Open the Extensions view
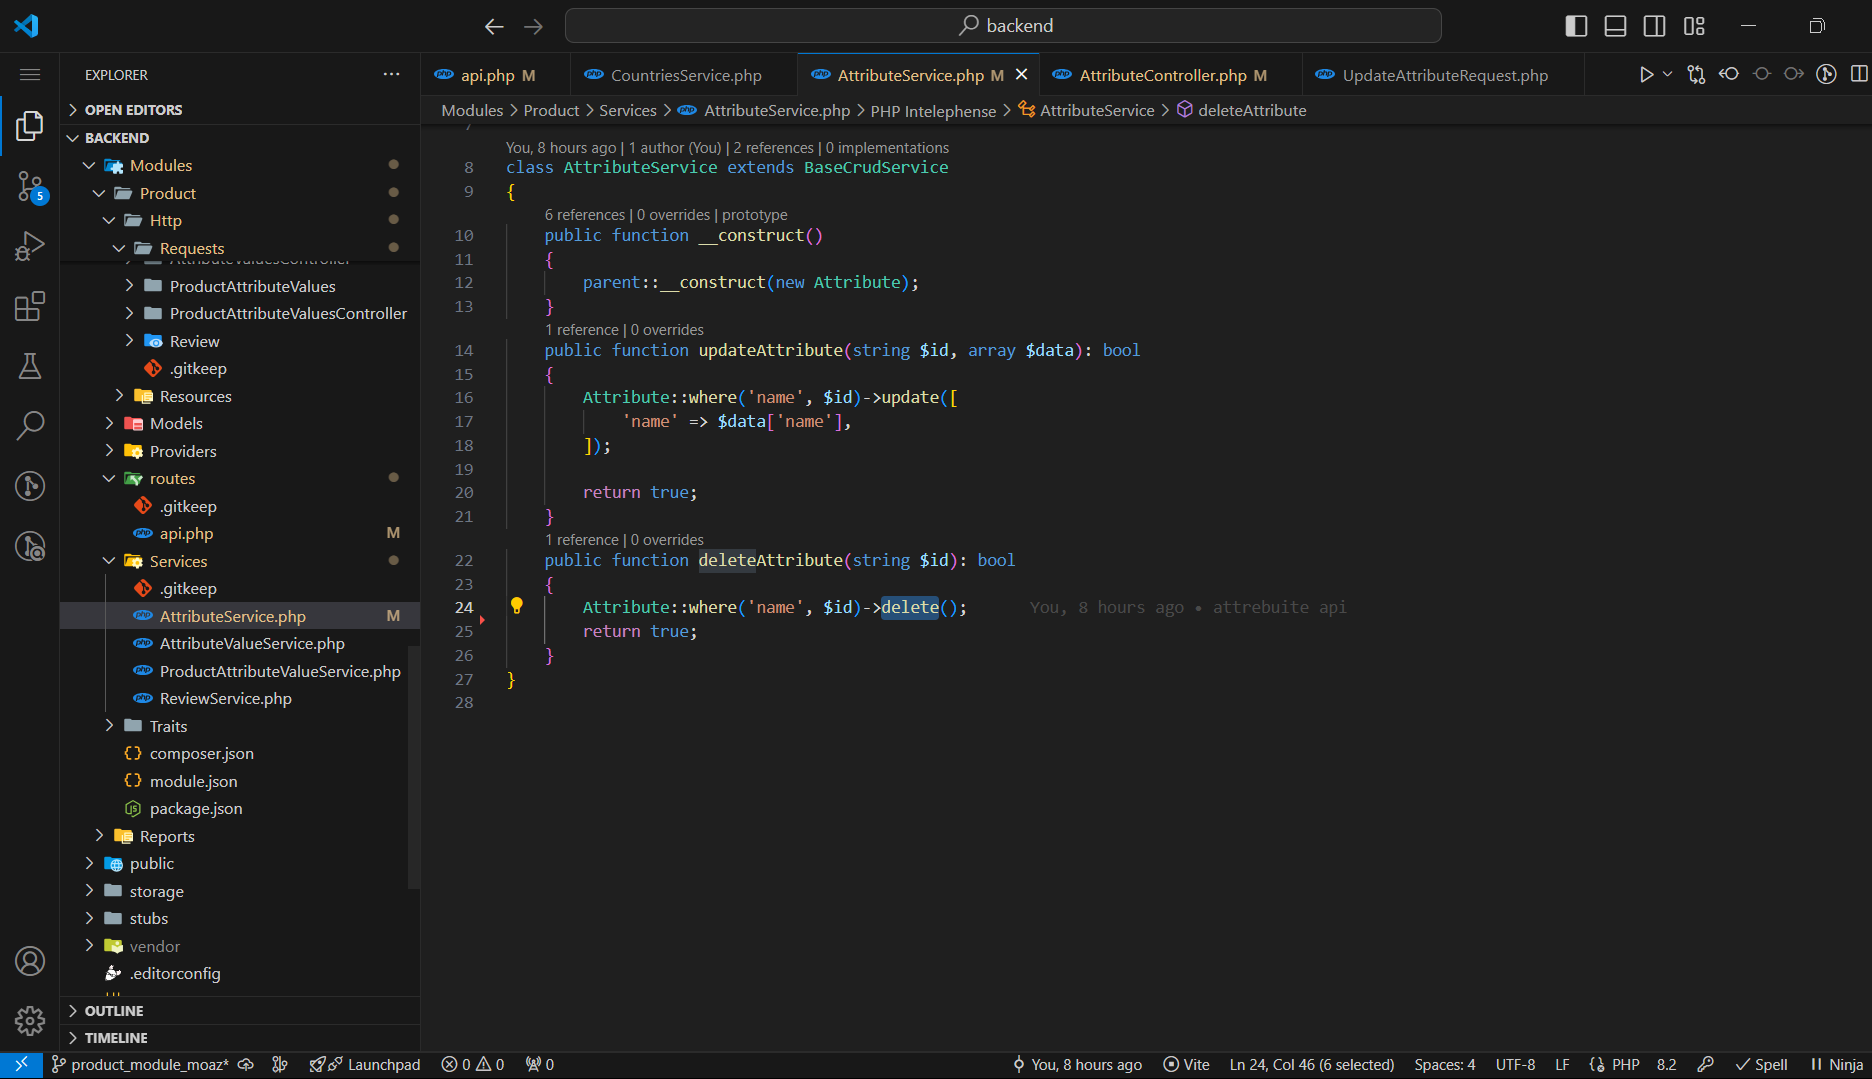 [30, 306]
